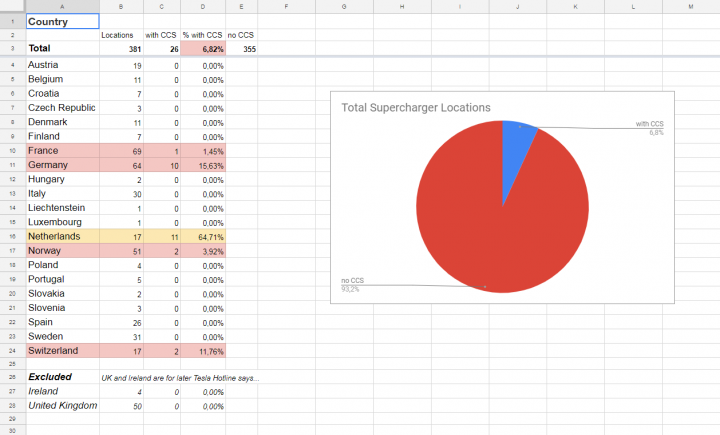
Task: Click the Total Supercharger Locations chart title
Action: [416, 107]
